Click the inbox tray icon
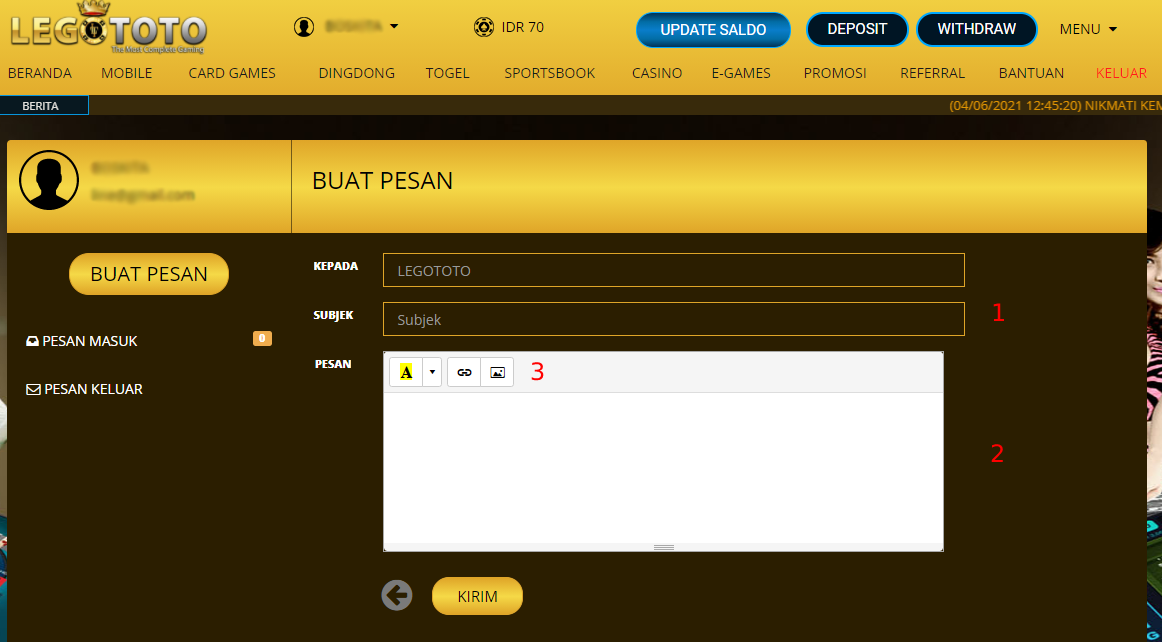The image size is (1162, 642). (x=33, y=341)
